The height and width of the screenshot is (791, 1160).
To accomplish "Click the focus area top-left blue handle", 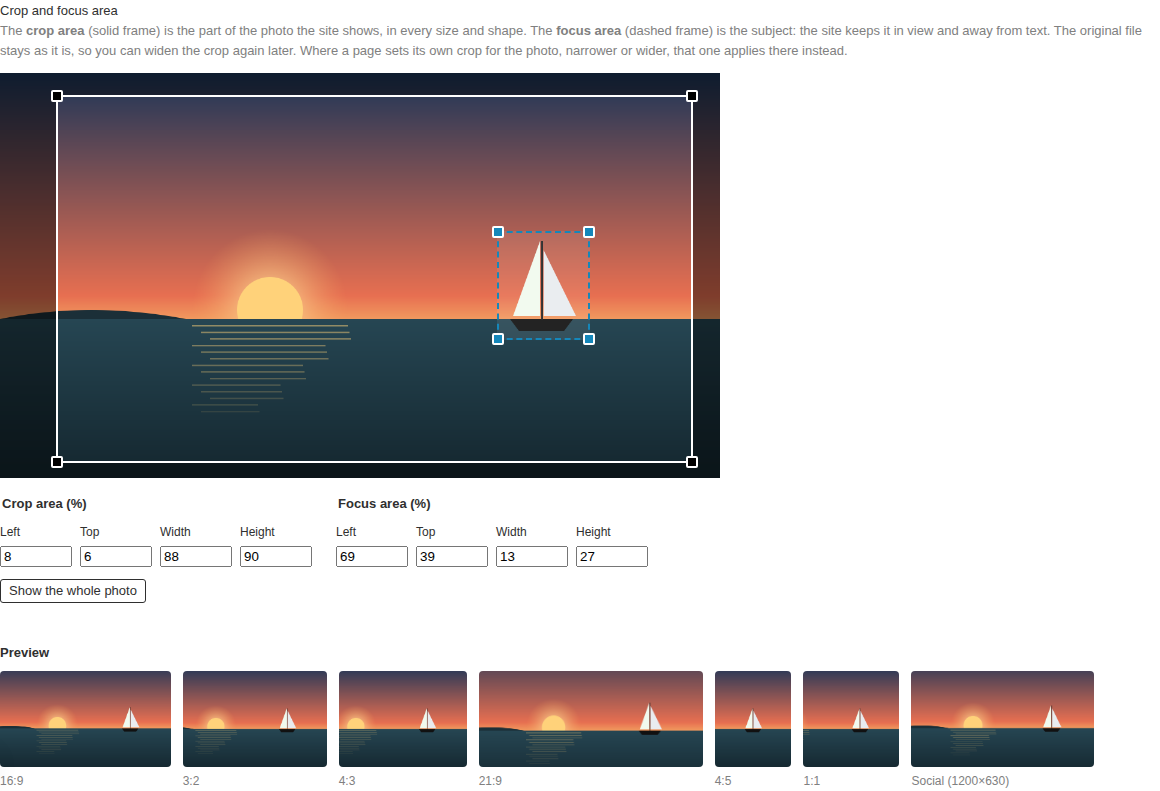I will click(x=498, y=232).
